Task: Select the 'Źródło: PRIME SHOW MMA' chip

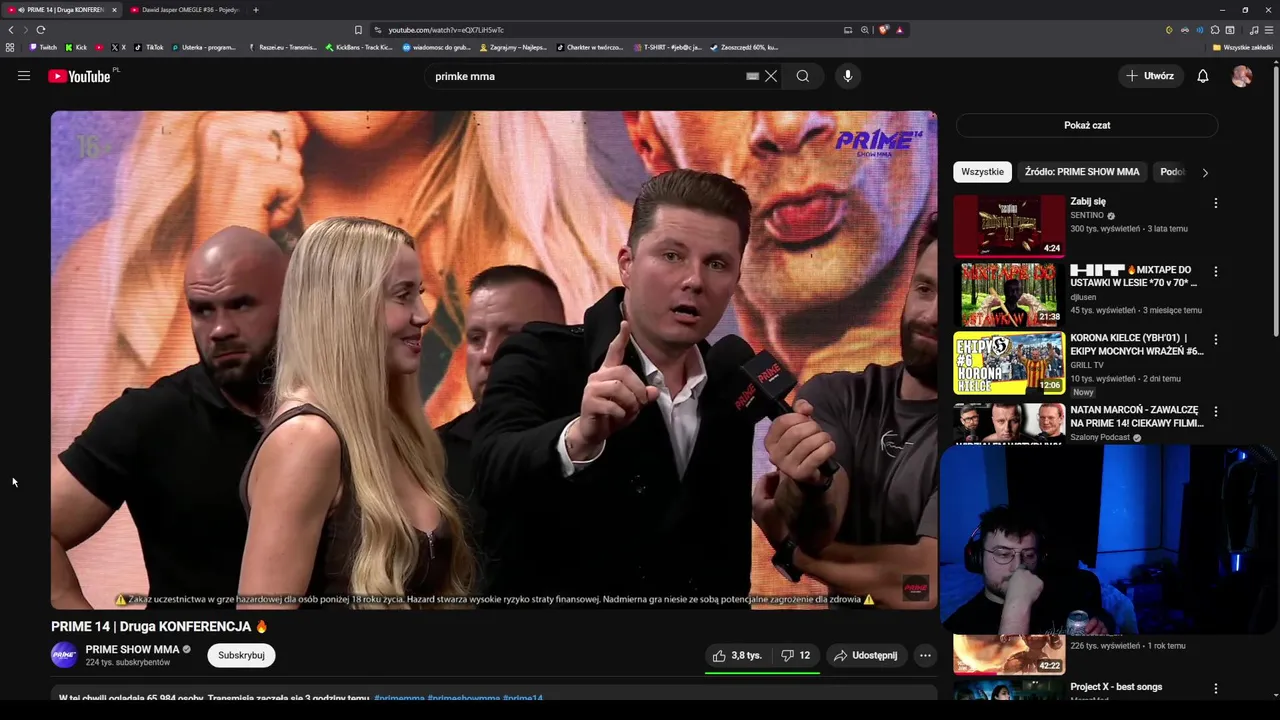Action: [1082, 172]
